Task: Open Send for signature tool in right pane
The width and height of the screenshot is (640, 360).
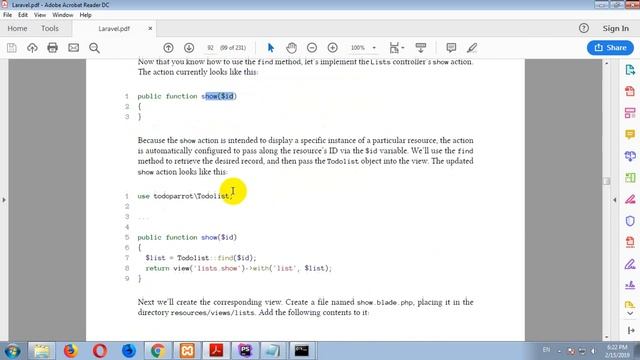Action: click(630, 285)
